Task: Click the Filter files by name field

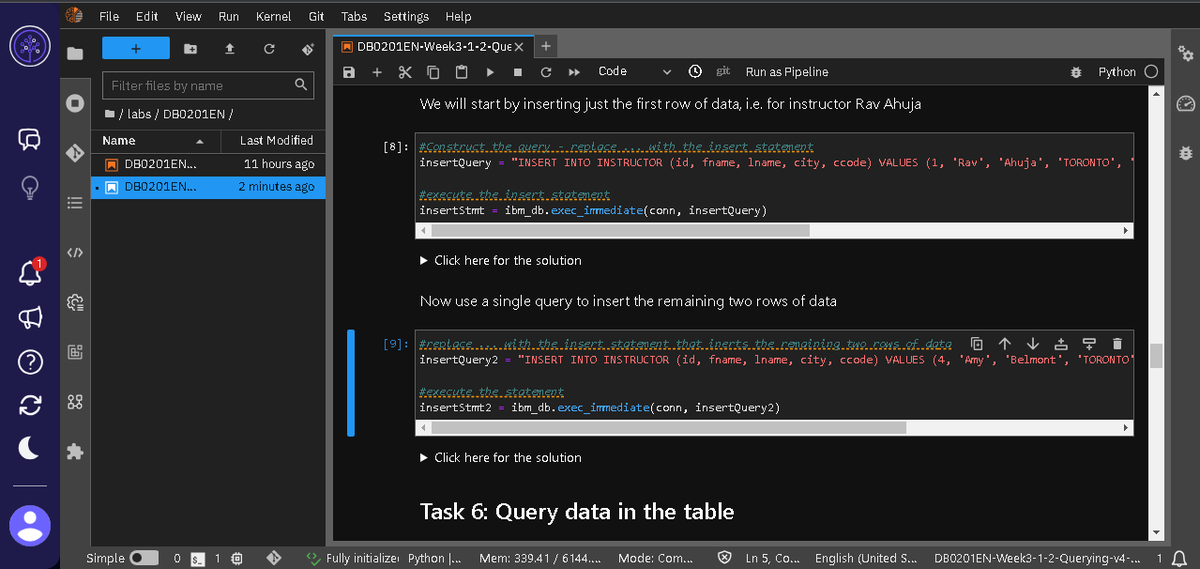Action: (208, 86)
